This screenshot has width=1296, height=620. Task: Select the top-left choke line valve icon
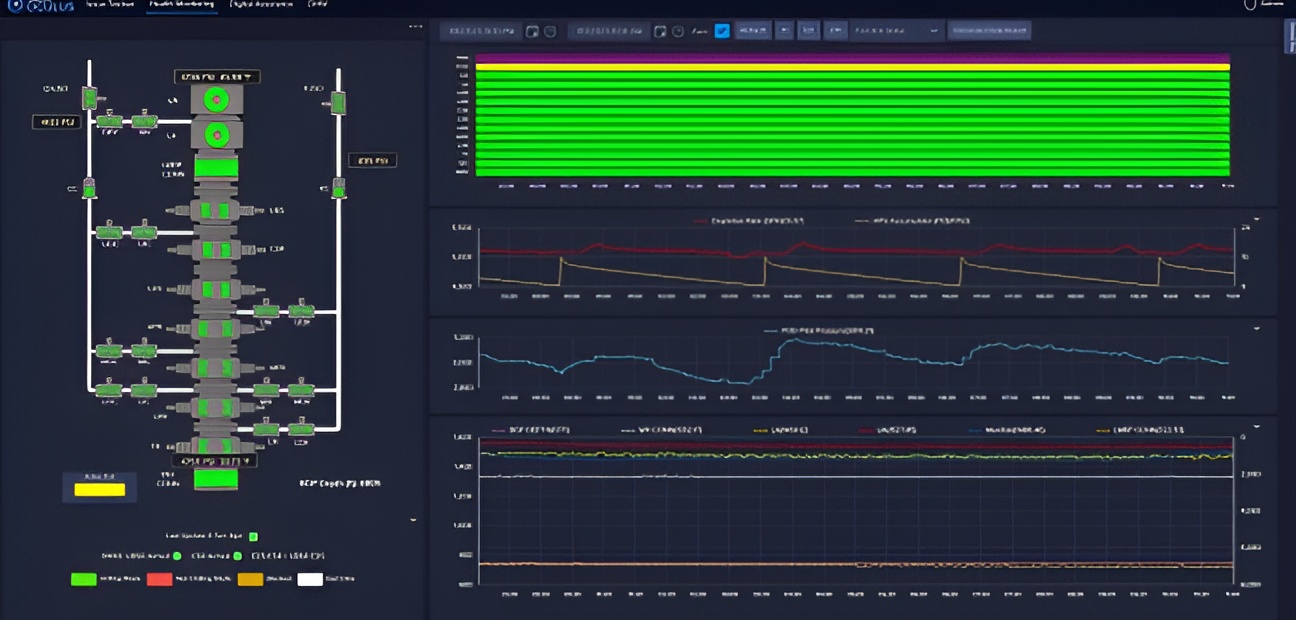[89, 98]
